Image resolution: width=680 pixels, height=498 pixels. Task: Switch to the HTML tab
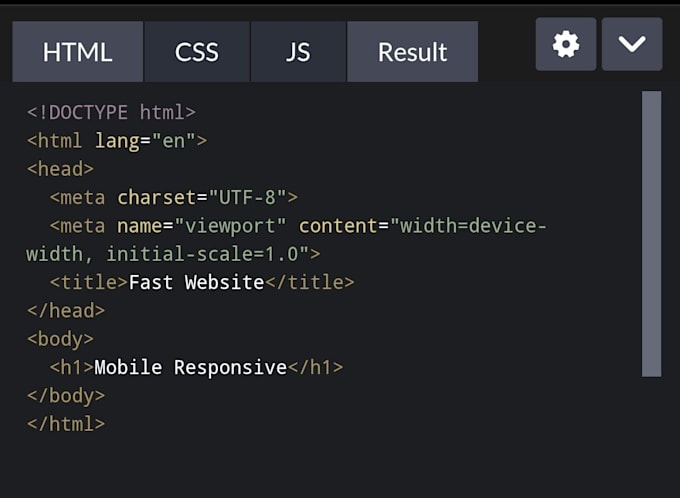click(78, 52)
